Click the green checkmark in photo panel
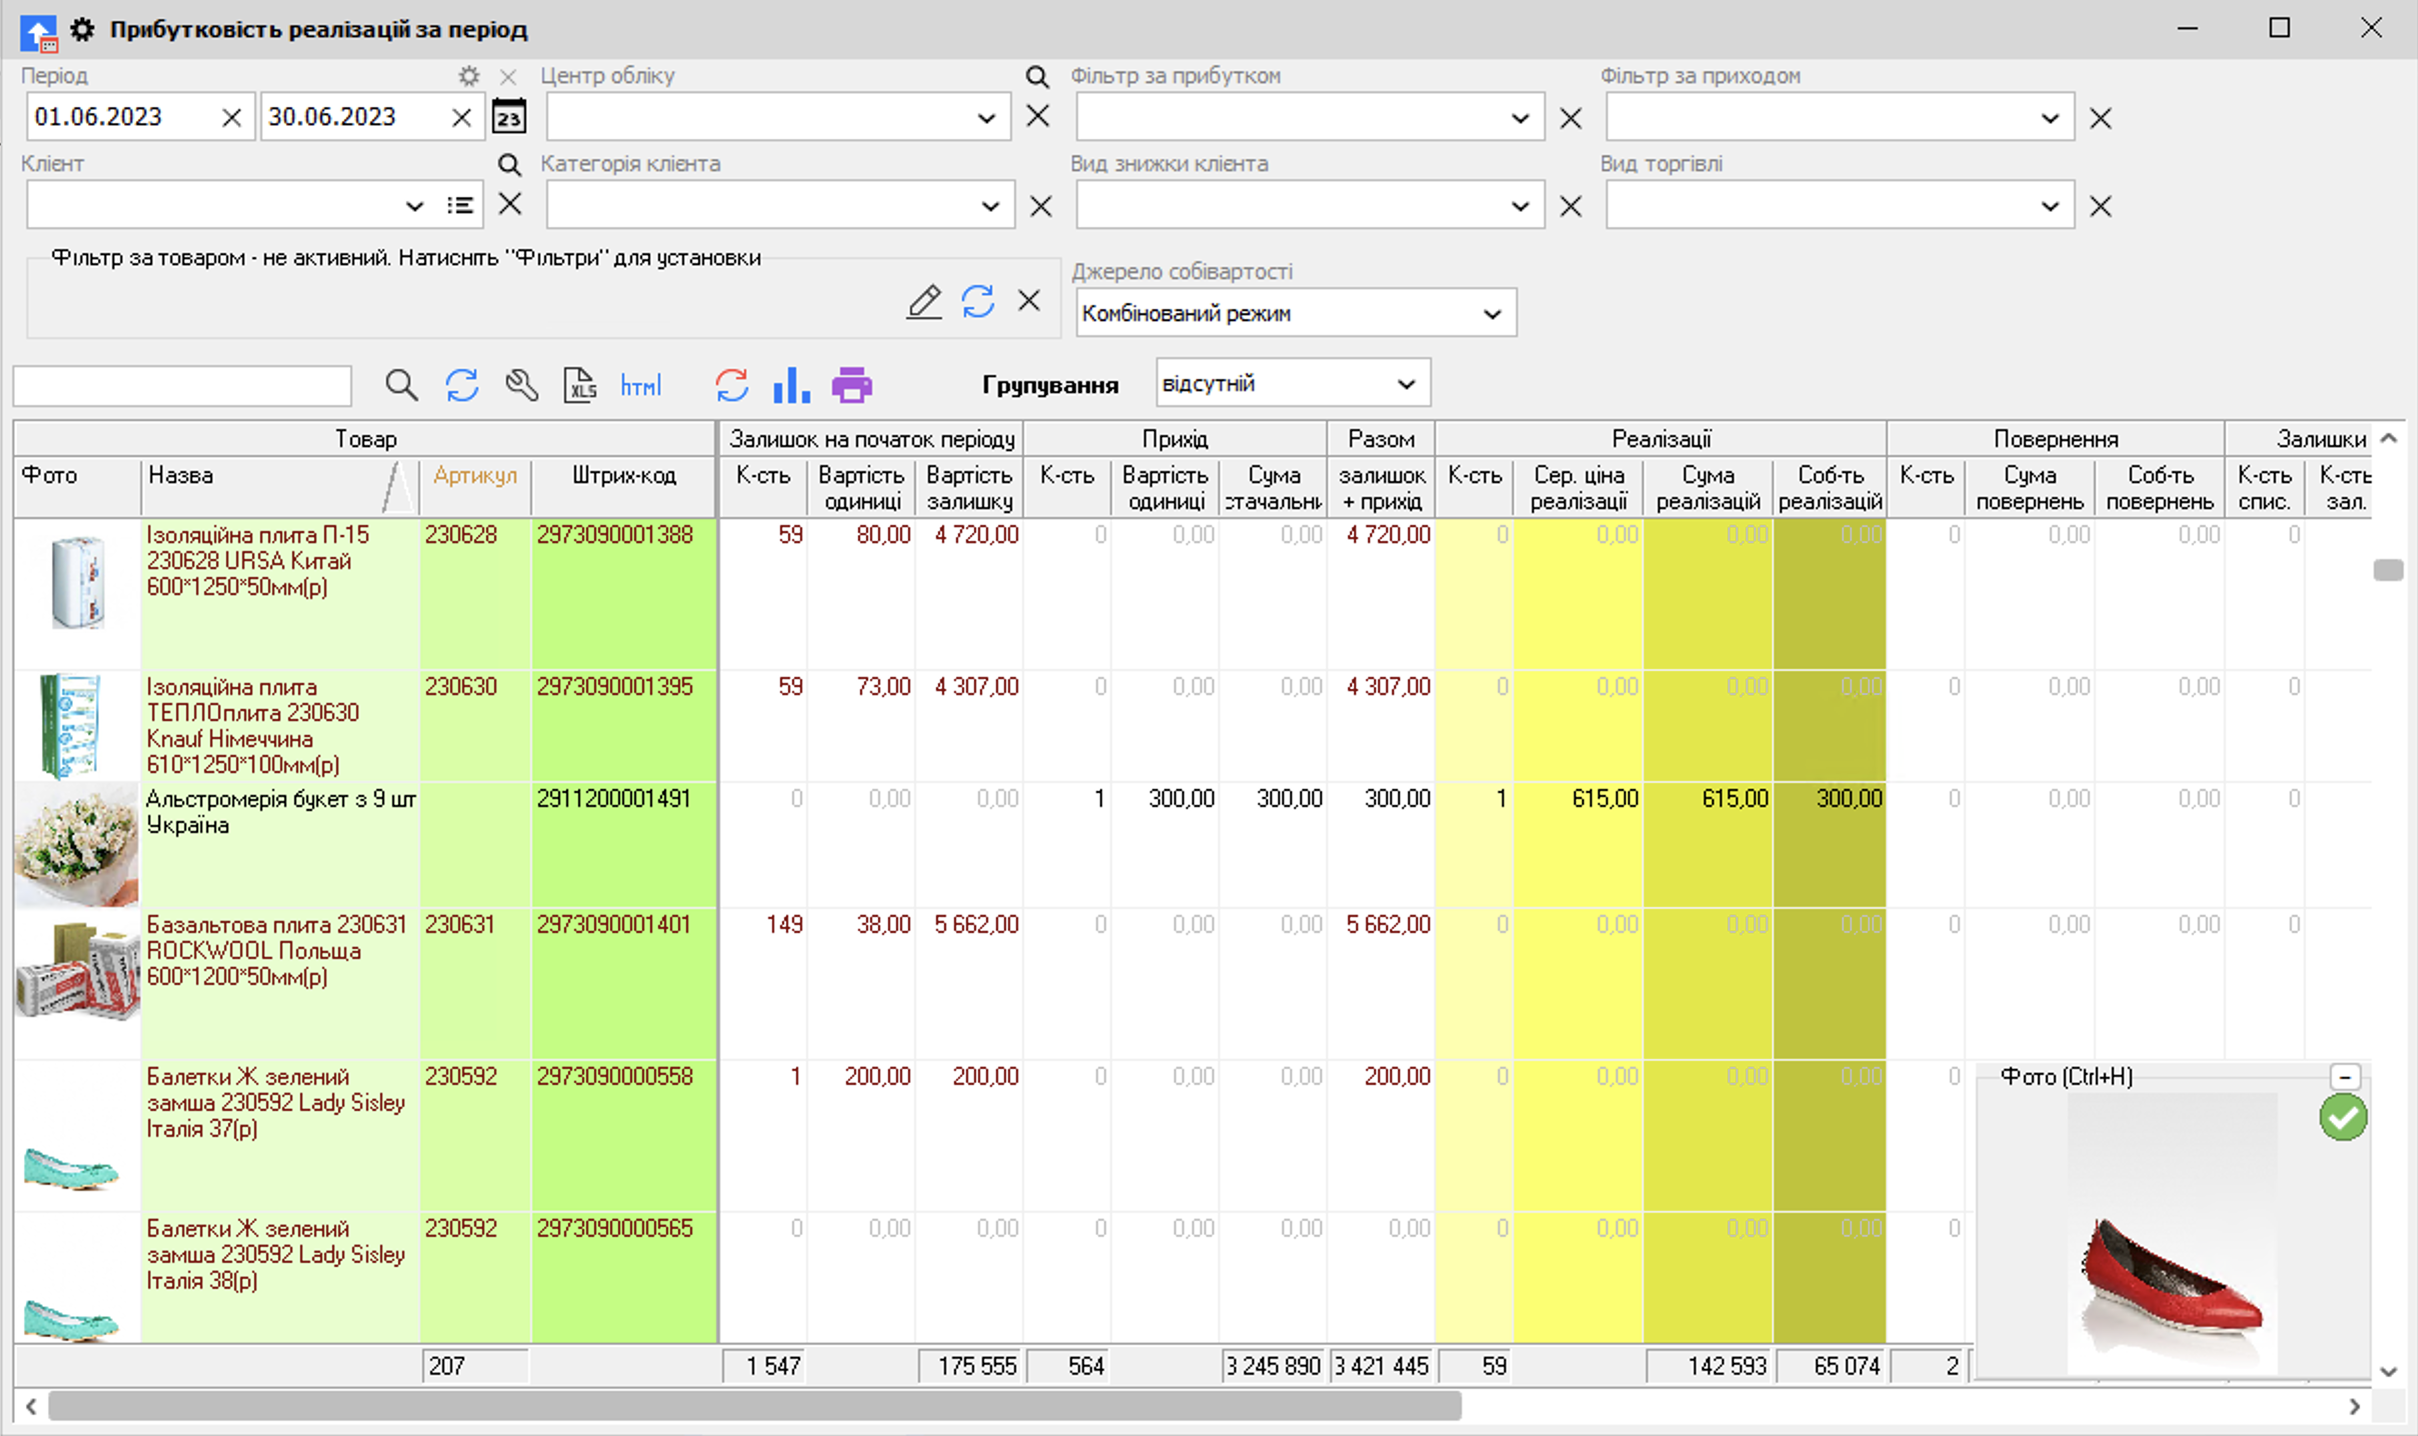The height and width of the screenshot is (1436, 2418). [x=2342, y=1117]
